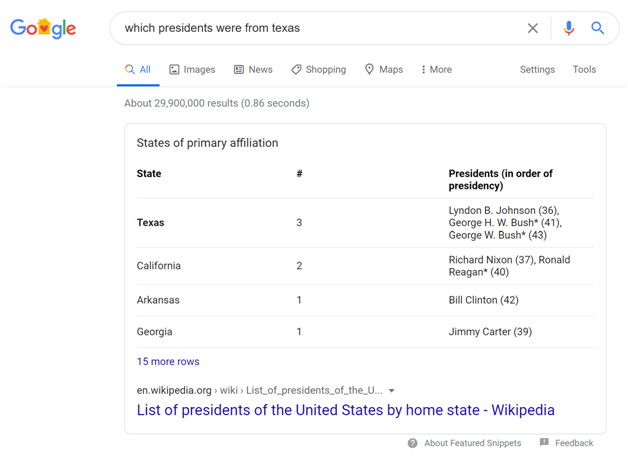Click the Google logo
The height and width of the screenshot is (461, 628).
pos(43,29)
